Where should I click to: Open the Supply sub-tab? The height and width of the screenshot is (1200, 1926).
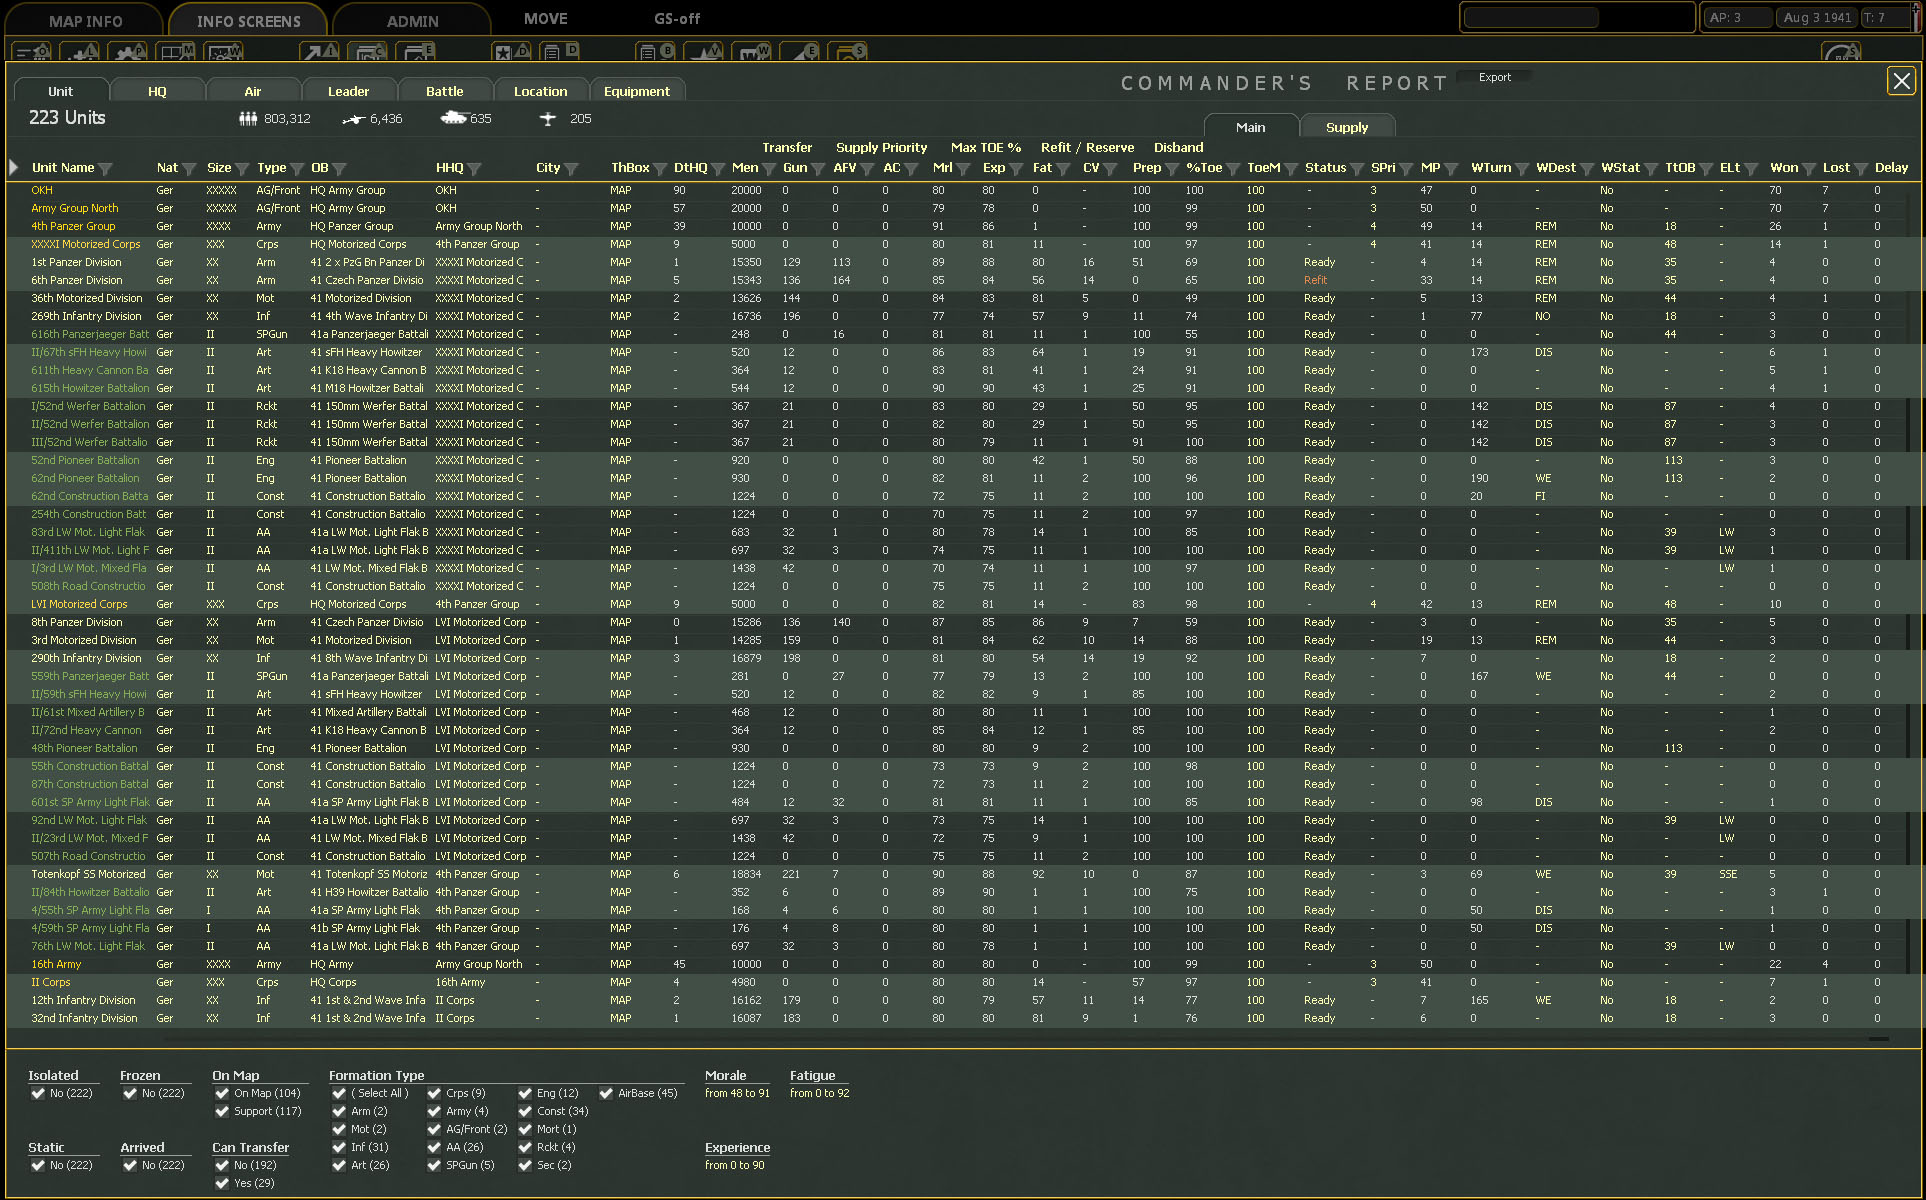1346,127
